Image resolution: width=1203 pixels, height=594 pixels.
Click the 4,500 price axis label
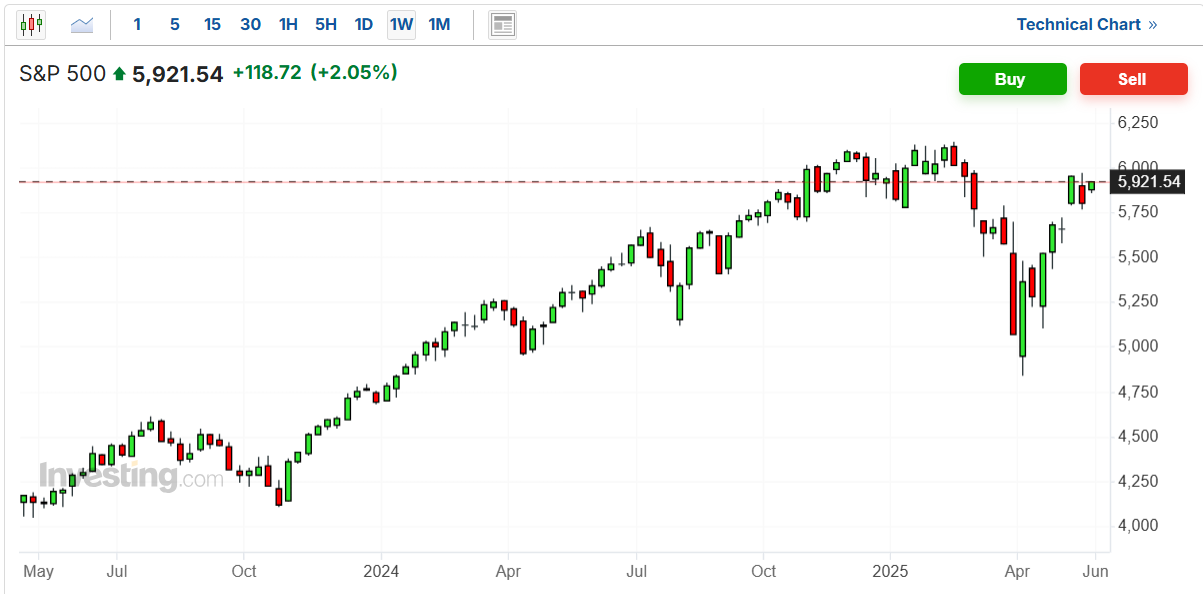coord(1137,436)
